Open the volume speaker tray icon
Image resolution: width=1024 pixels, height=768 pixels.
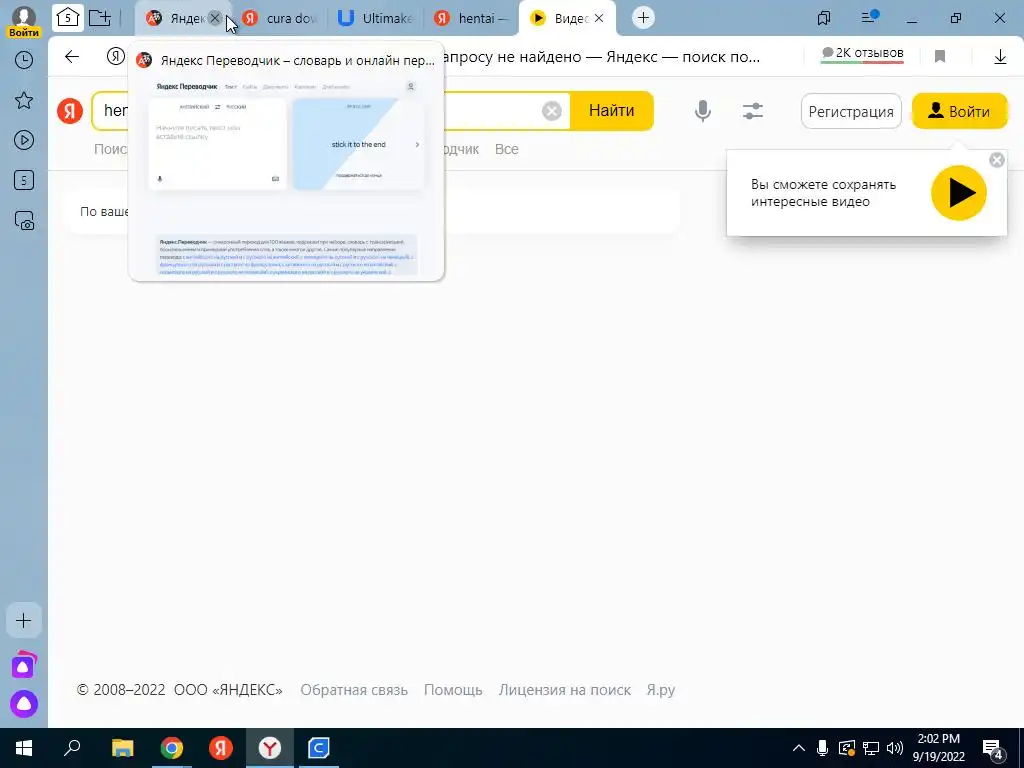[895, 748]
